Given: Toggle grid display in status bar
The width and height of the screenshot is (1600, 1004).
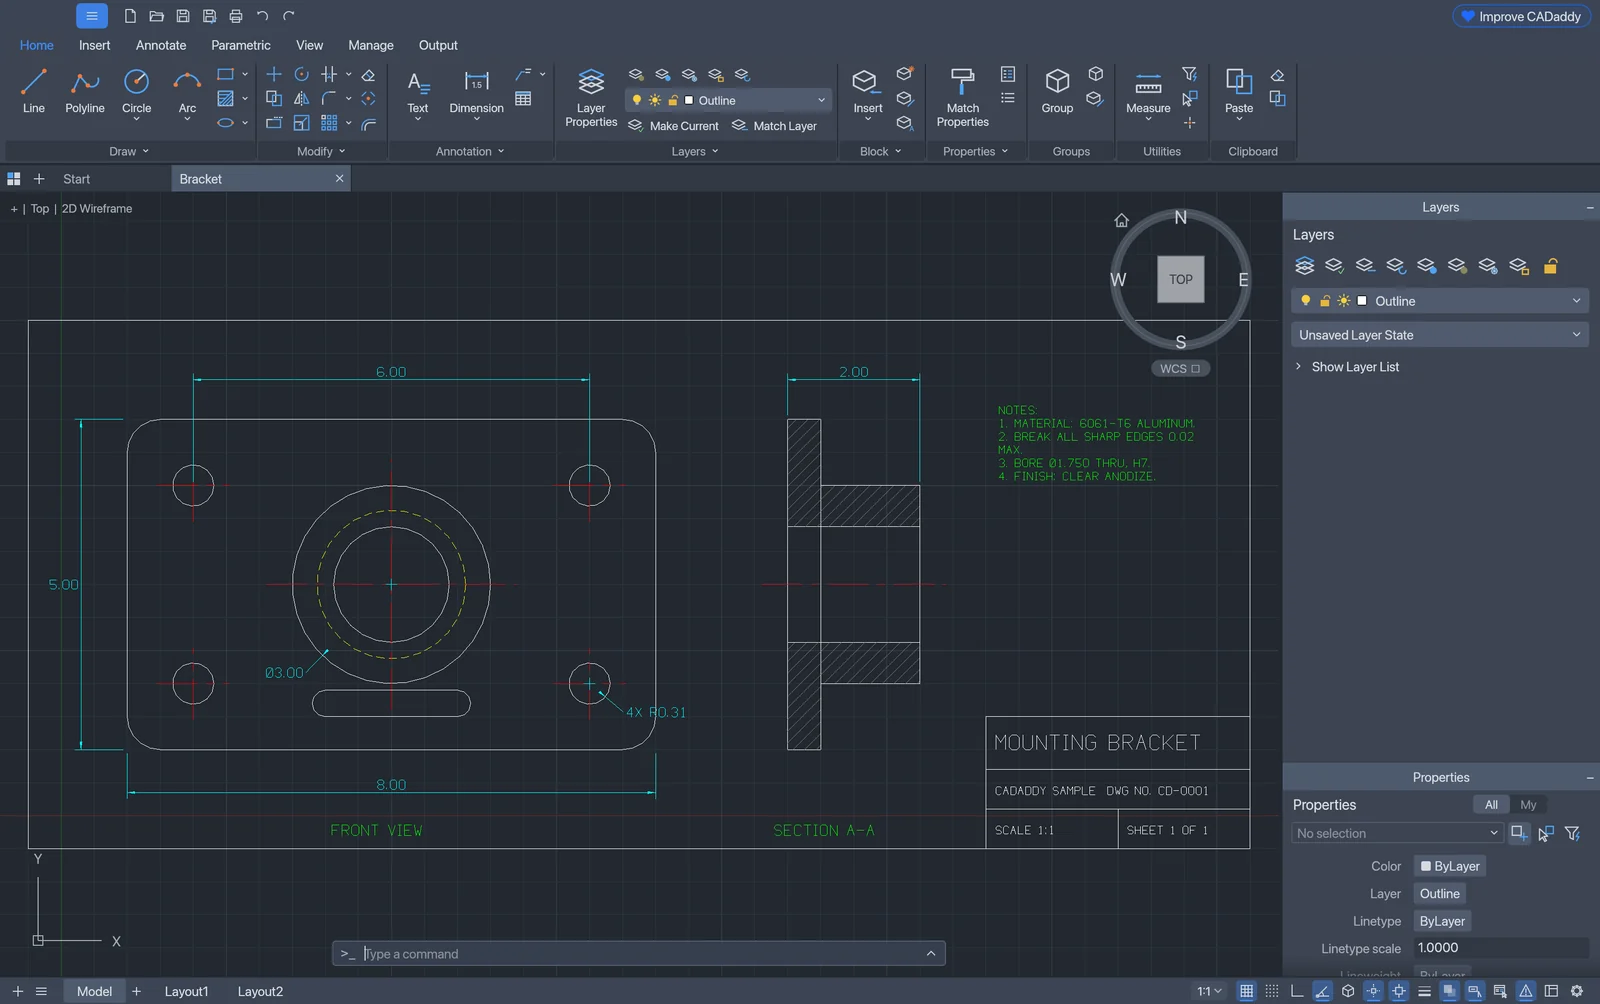Looking at the screenshot, I should 1246,991.
